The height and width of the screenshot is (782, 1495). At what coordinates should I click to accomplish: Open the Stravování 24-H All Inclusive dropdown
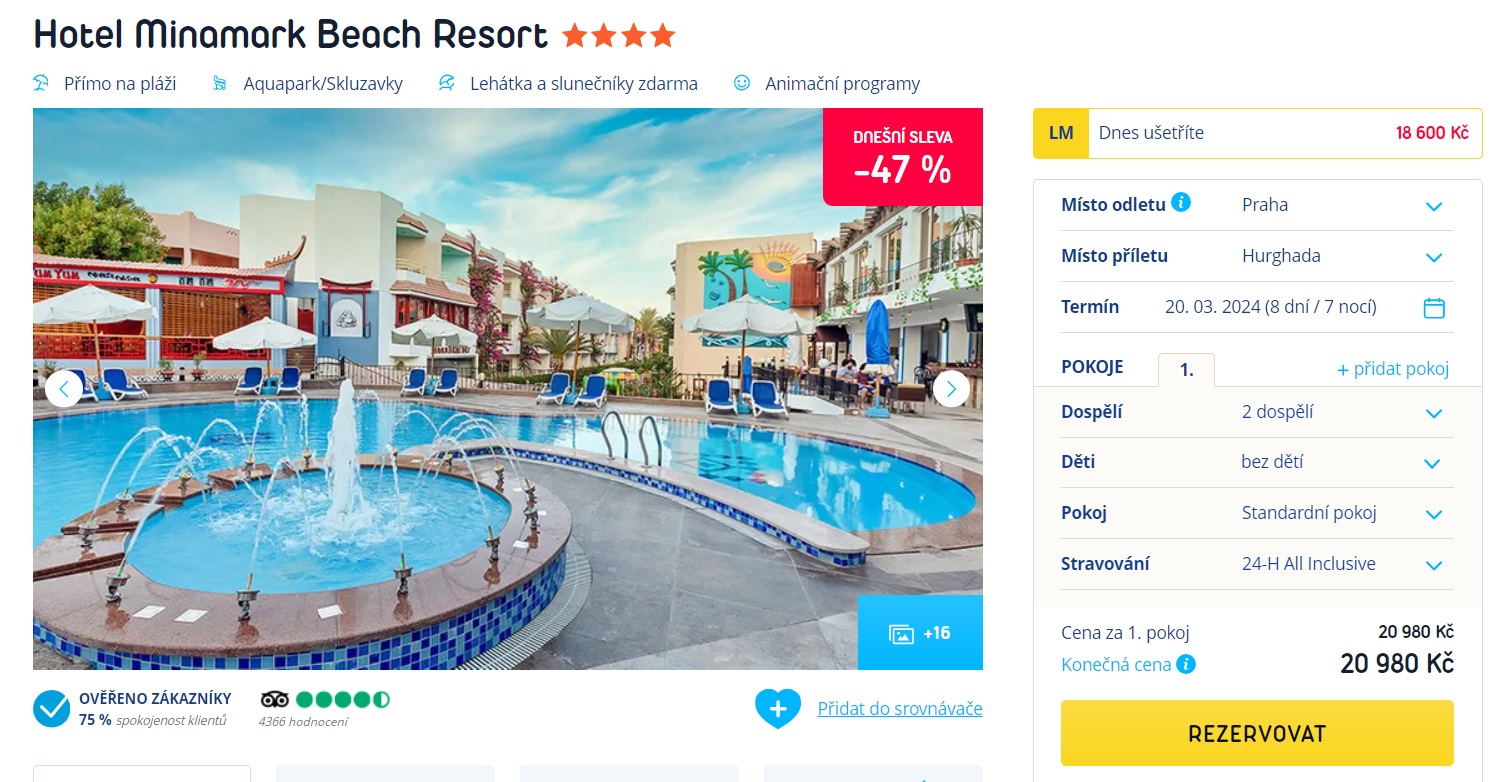pos(1257,564)
